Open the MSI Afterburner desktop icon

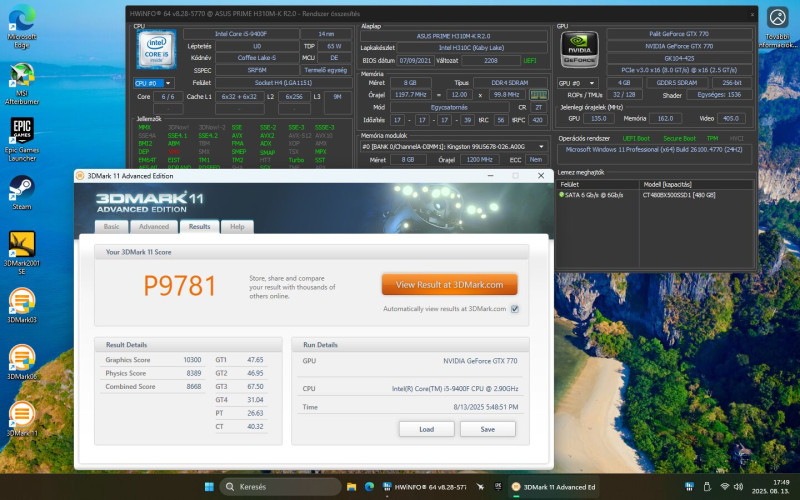(x=22, y=83)
